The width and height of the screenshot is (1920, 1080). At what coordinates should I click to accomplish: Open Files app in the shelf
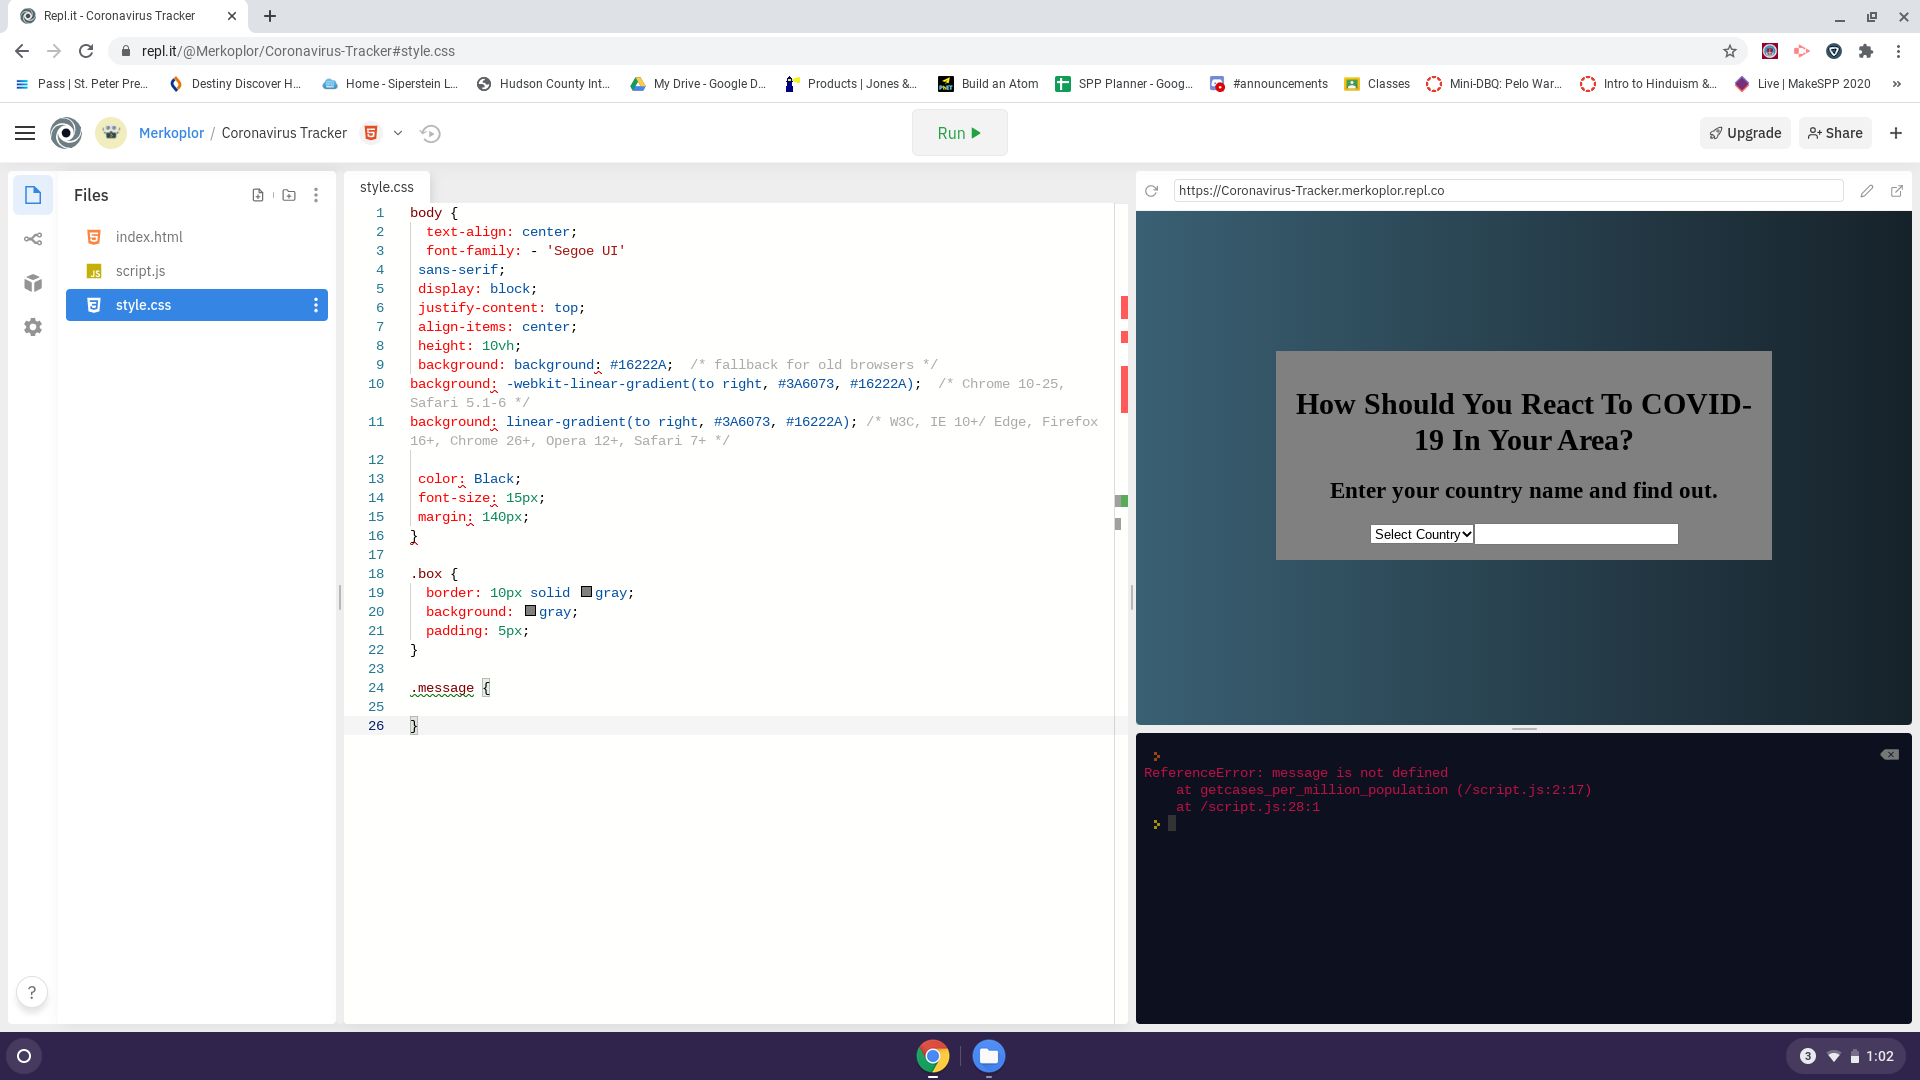pyautogui.click(x=988, y=1056)
